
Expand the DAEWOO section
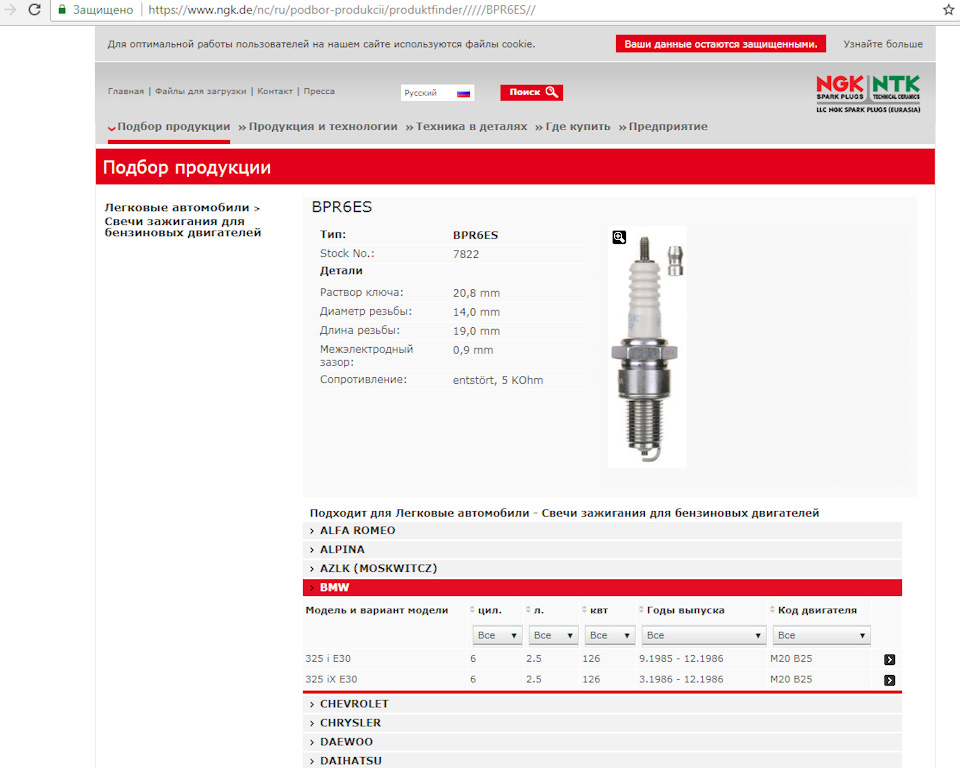tap(602, 742)
